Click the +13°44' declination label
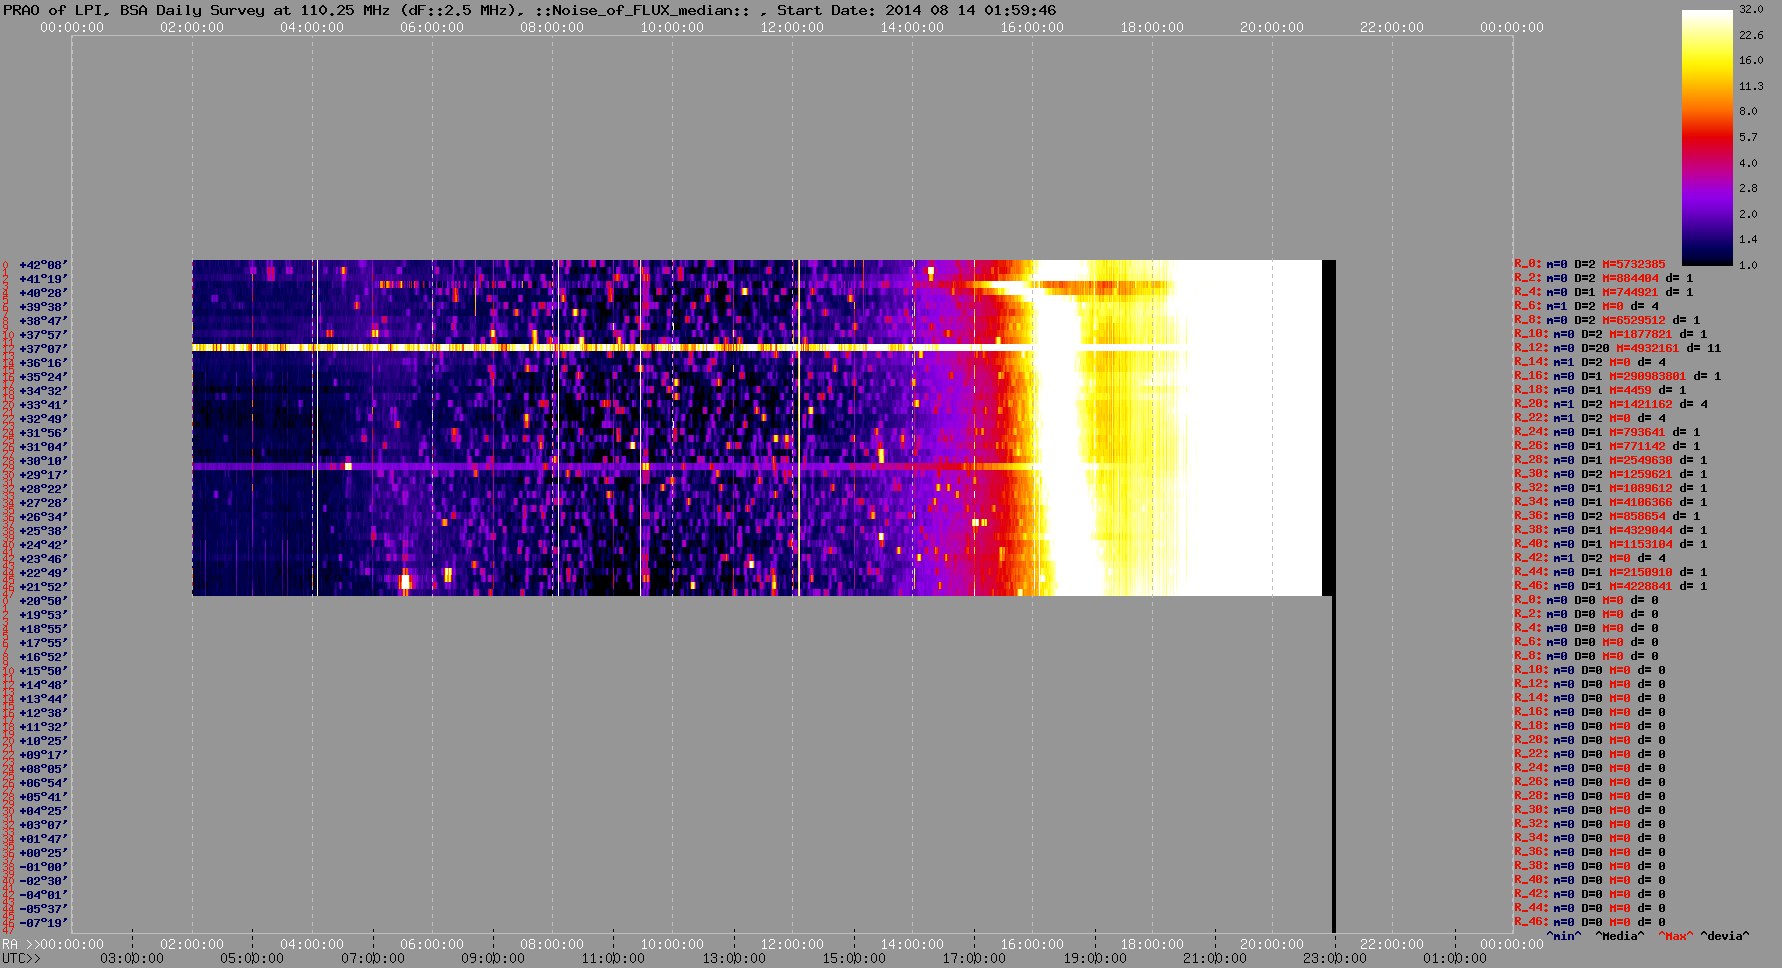The height and width of the screenshot is (968, 1782). coord(43,699)
